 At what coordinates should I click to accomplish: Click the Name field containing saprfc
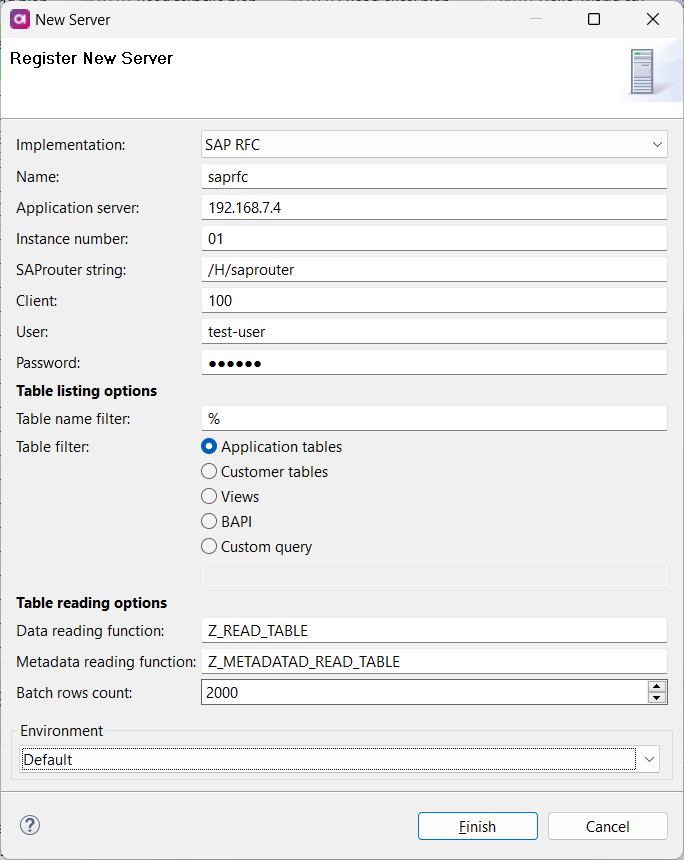[435, 176]
